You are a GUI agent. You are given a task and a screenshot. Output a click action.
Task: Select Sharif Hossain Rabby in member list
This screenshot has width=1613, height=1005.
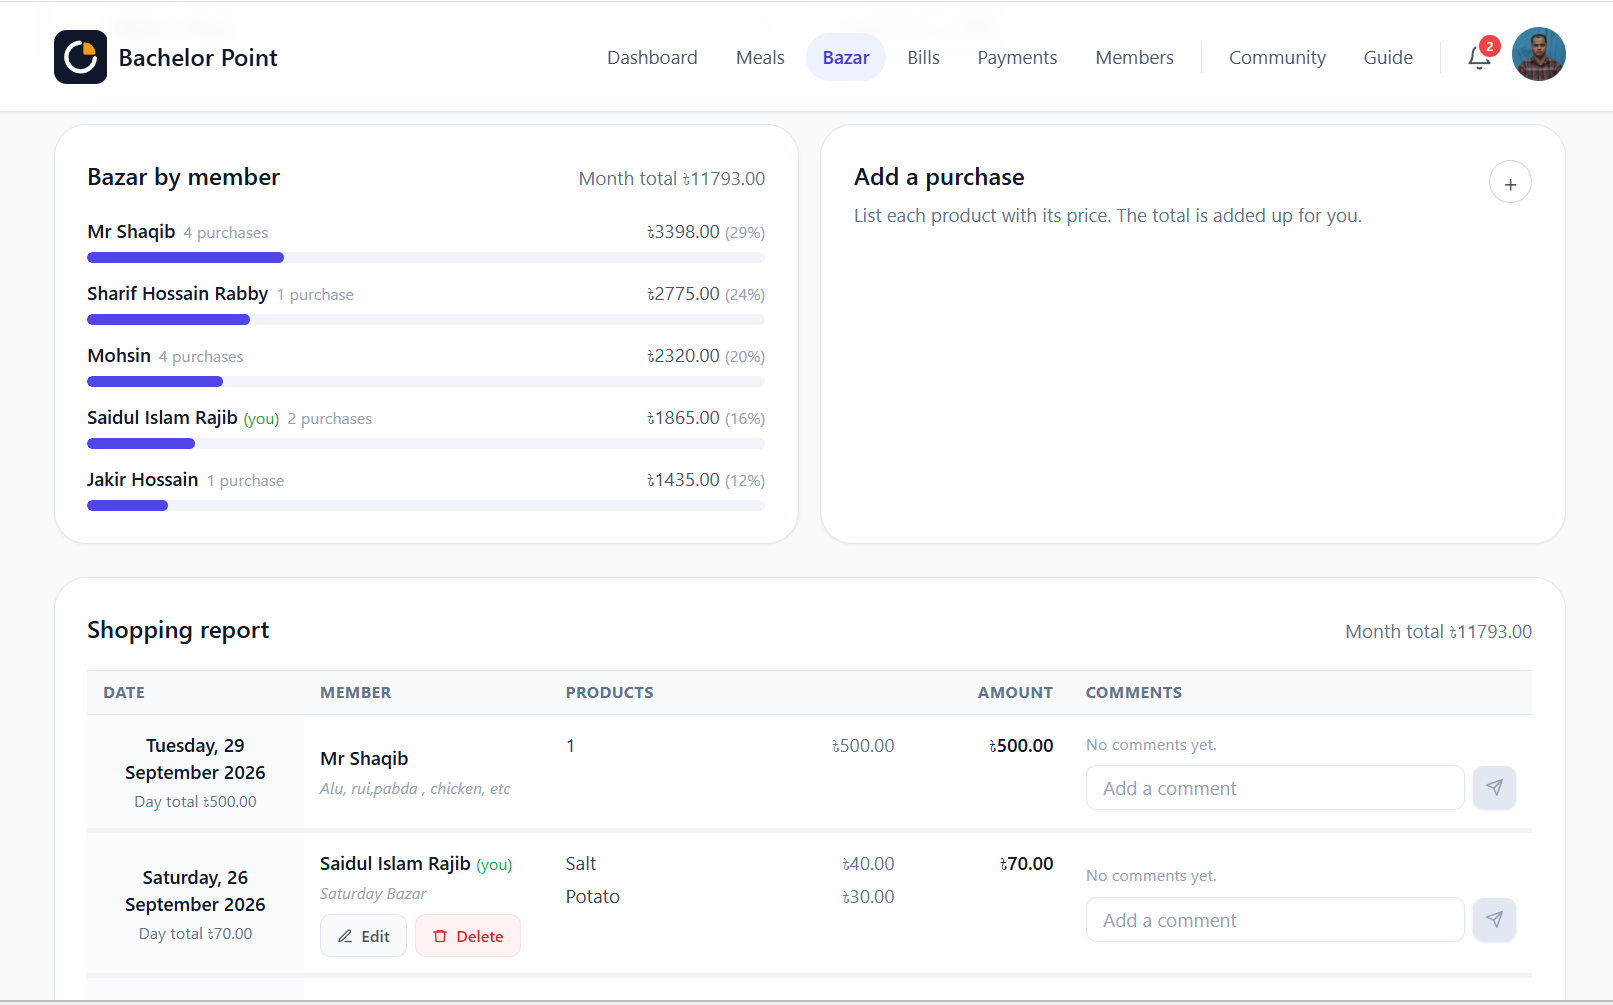(177, 293)
